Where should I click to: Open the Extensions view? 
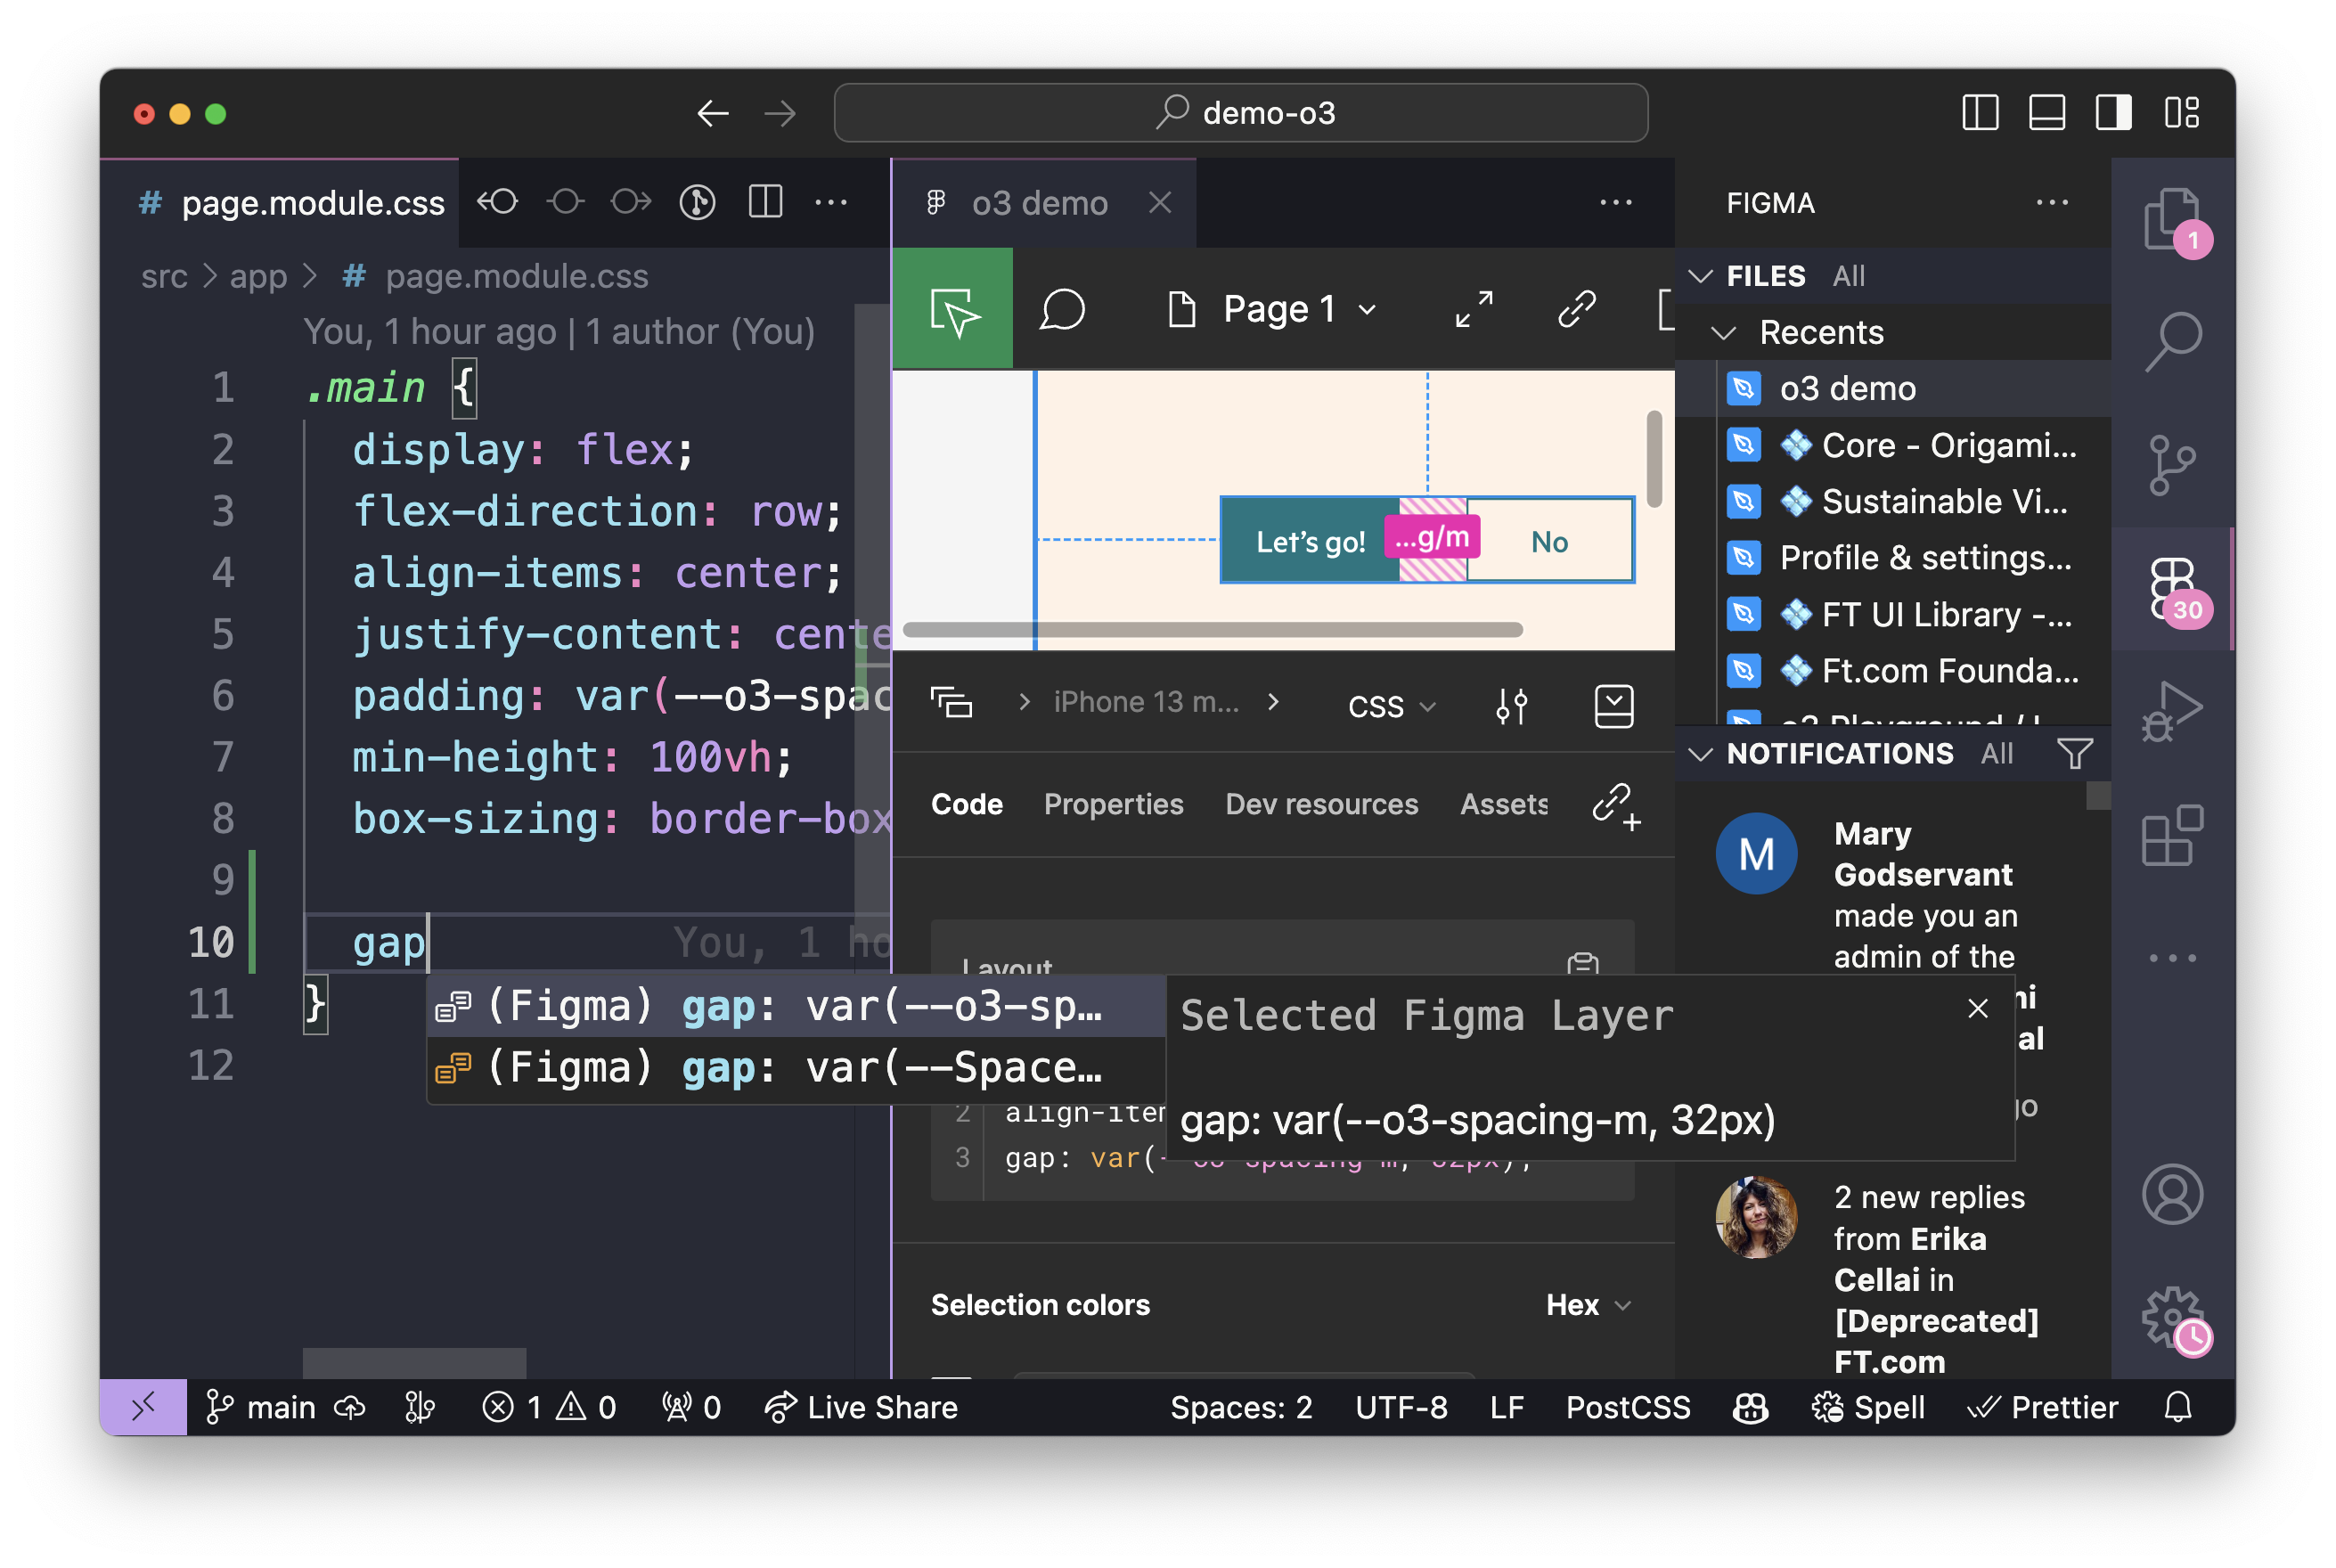(2172, 835)
